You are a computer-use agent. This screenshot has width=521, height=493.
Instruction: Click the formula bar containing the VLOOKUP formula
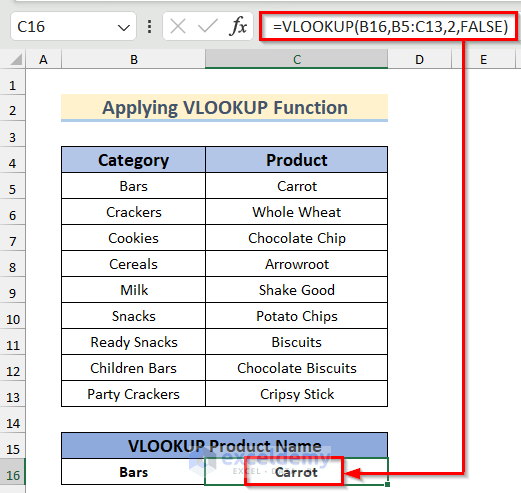click(389, 26)
